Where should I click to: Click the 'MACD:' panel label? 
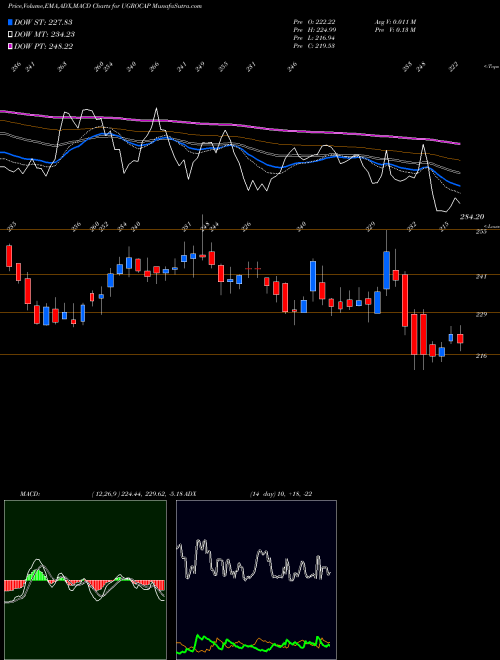click(30, 494)
